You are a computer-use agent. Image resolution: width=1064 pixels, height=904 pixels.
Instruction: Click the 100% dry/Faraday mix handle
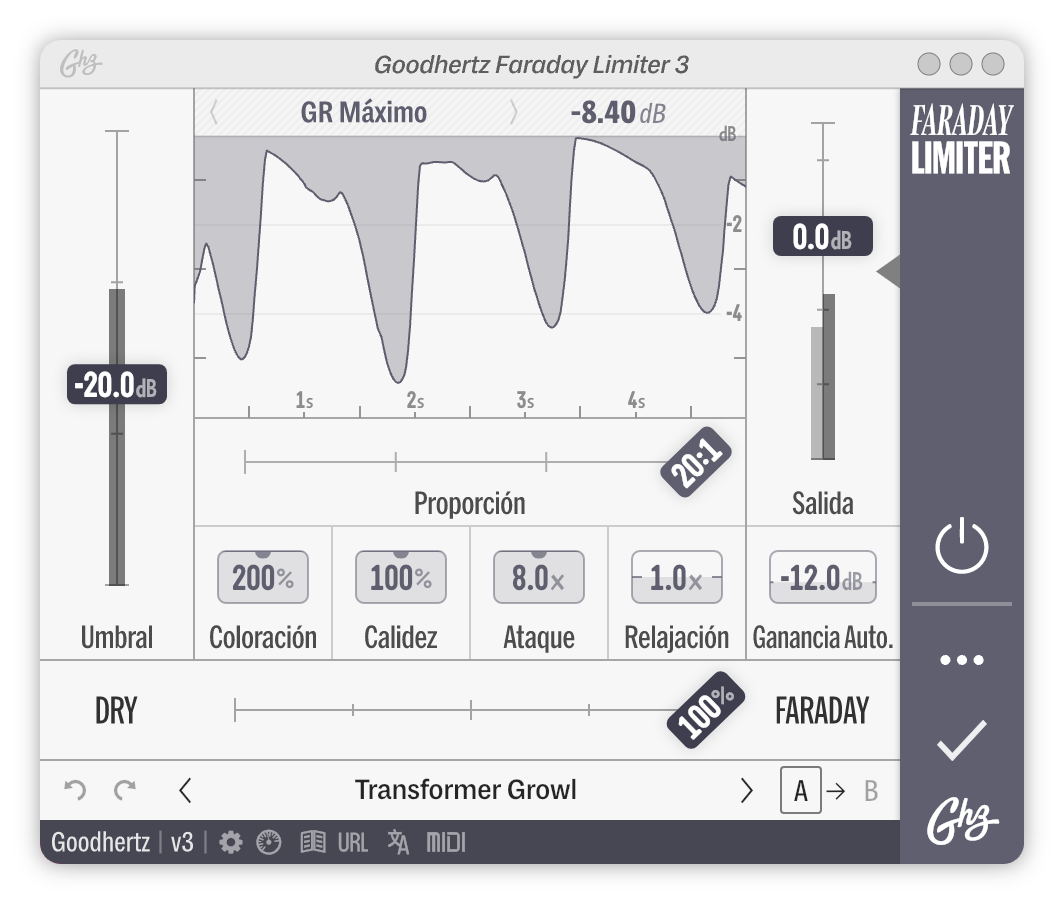[706, 710]
